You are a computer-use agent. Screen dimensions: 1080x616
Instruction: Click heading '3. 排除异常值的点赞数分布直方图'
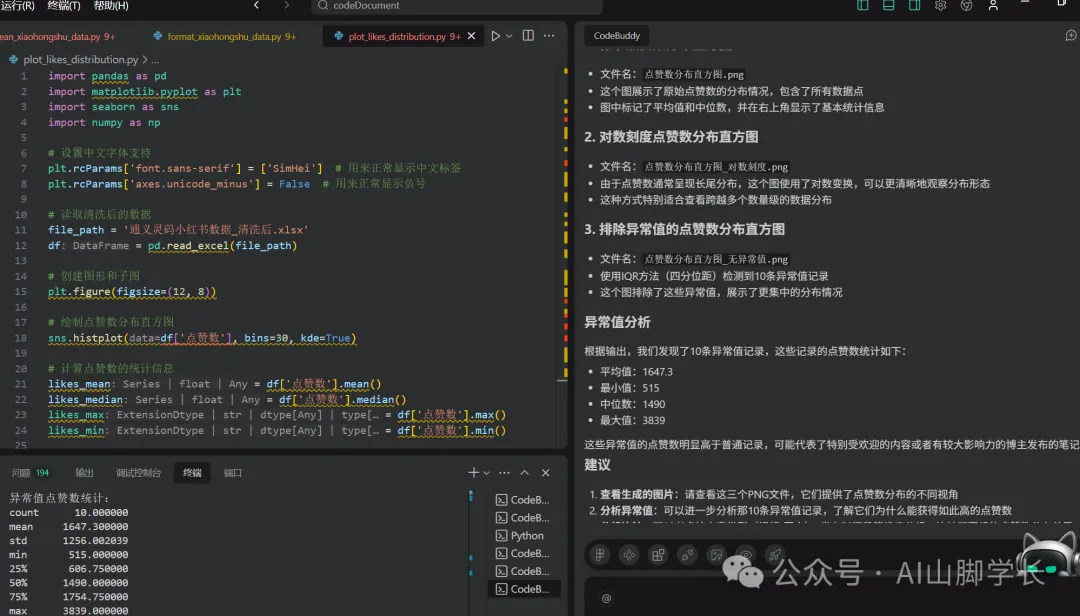click(x=685, y=229)
